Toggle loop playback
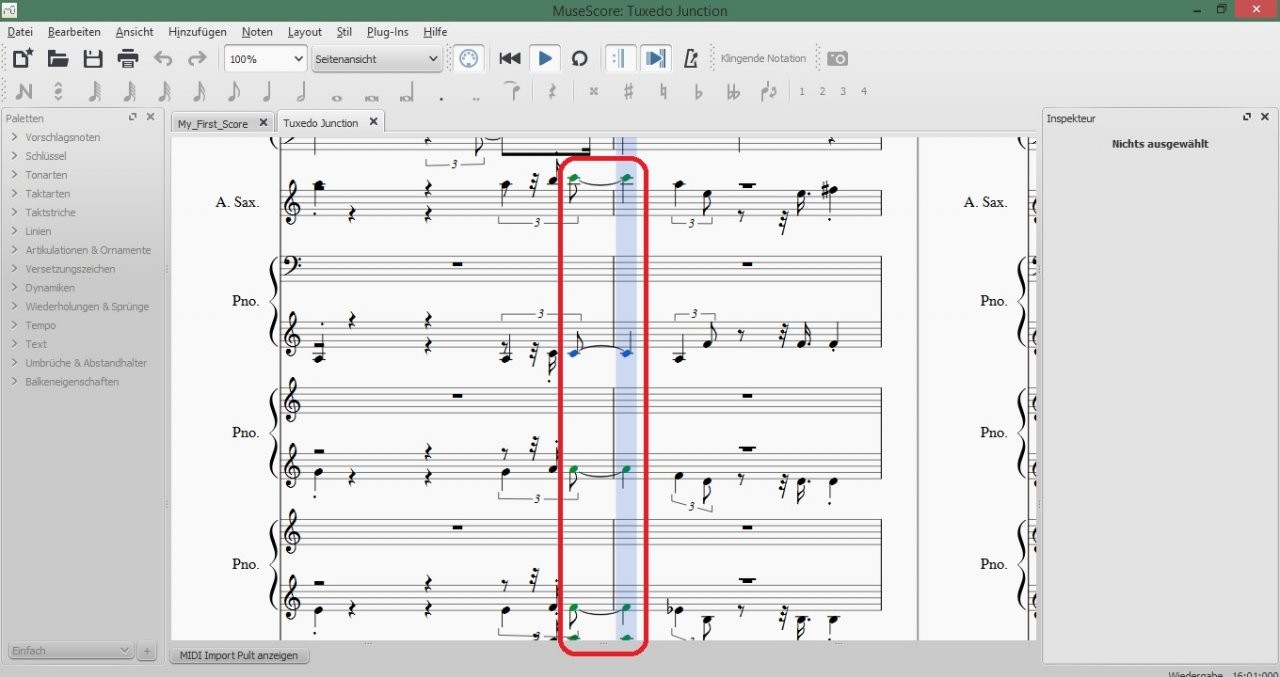Screen dimensions: 1280x677 [x=579, y=59]
